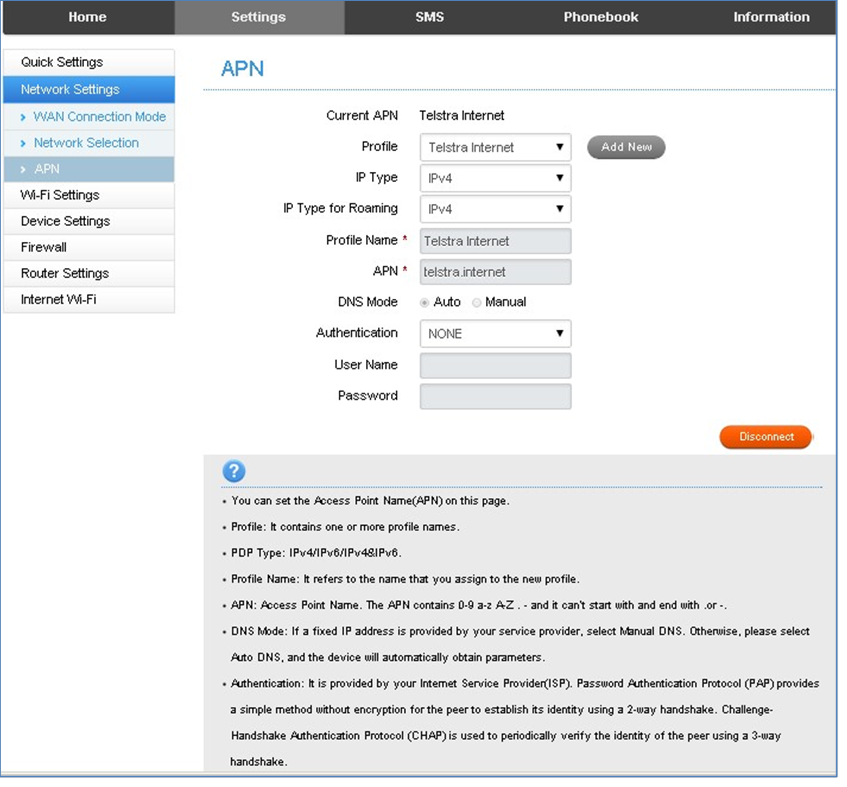847x787 pixels.
Task: Open the help information icon
Action: [233, 471]
